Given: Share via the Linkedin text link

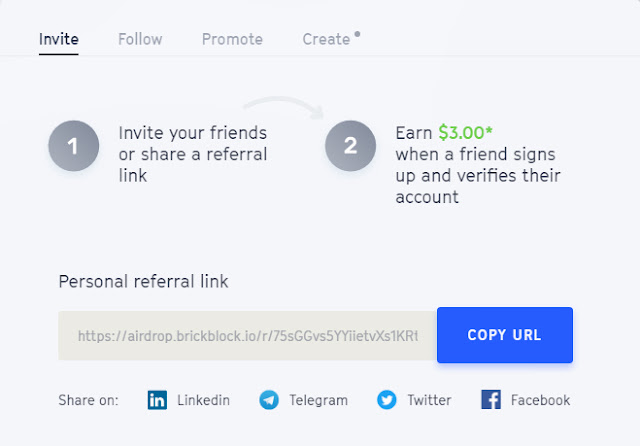Looking at the screenshot, I should click(203, 400).
